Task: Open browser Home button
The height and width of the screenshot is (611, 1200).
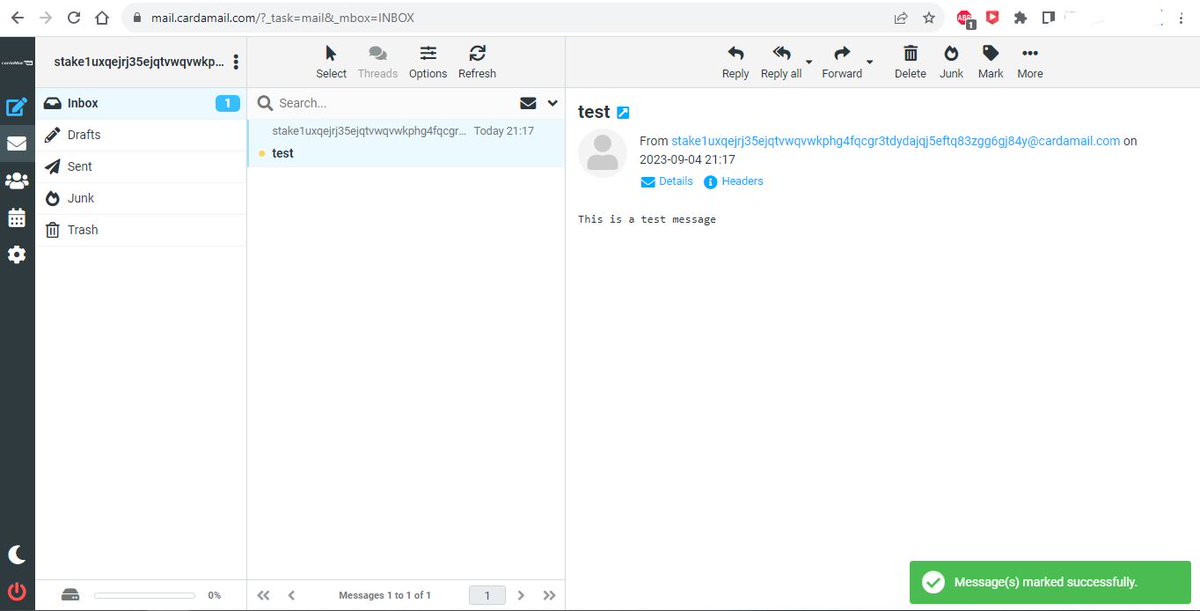Action: [102, 17]
